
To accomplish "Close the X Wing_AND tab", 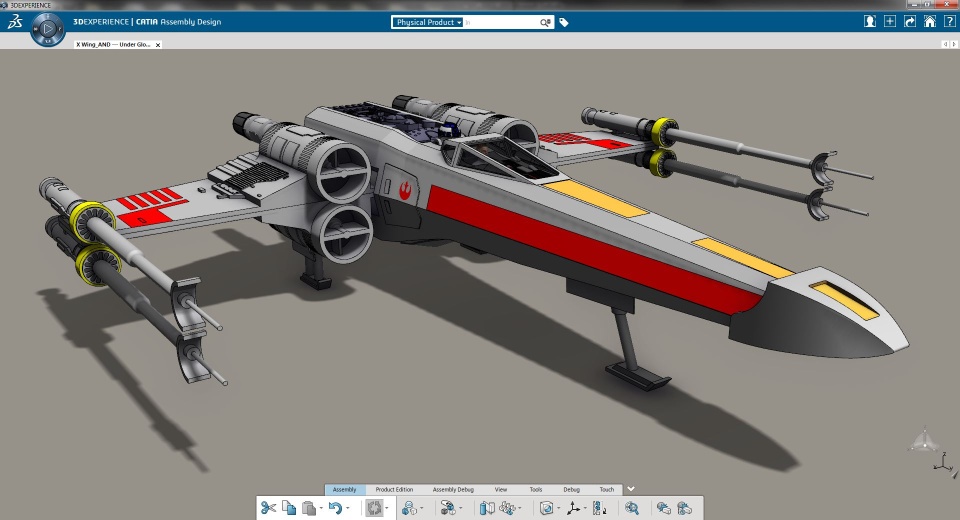I will pyautogui.click(x=158, y=45).
